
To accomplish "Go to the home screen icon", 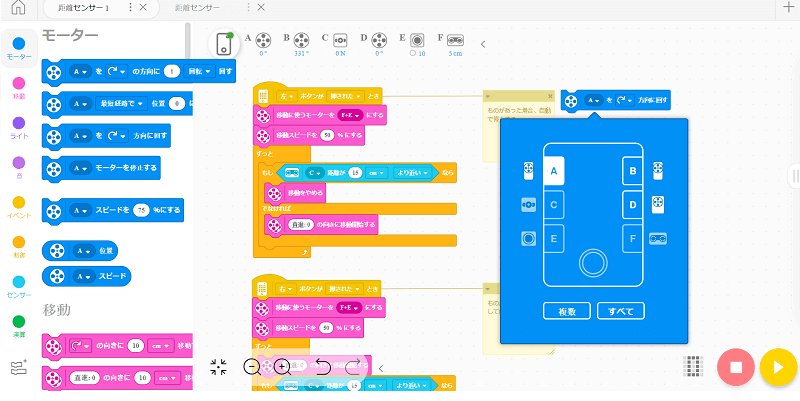I will click(x=17, y=7).
